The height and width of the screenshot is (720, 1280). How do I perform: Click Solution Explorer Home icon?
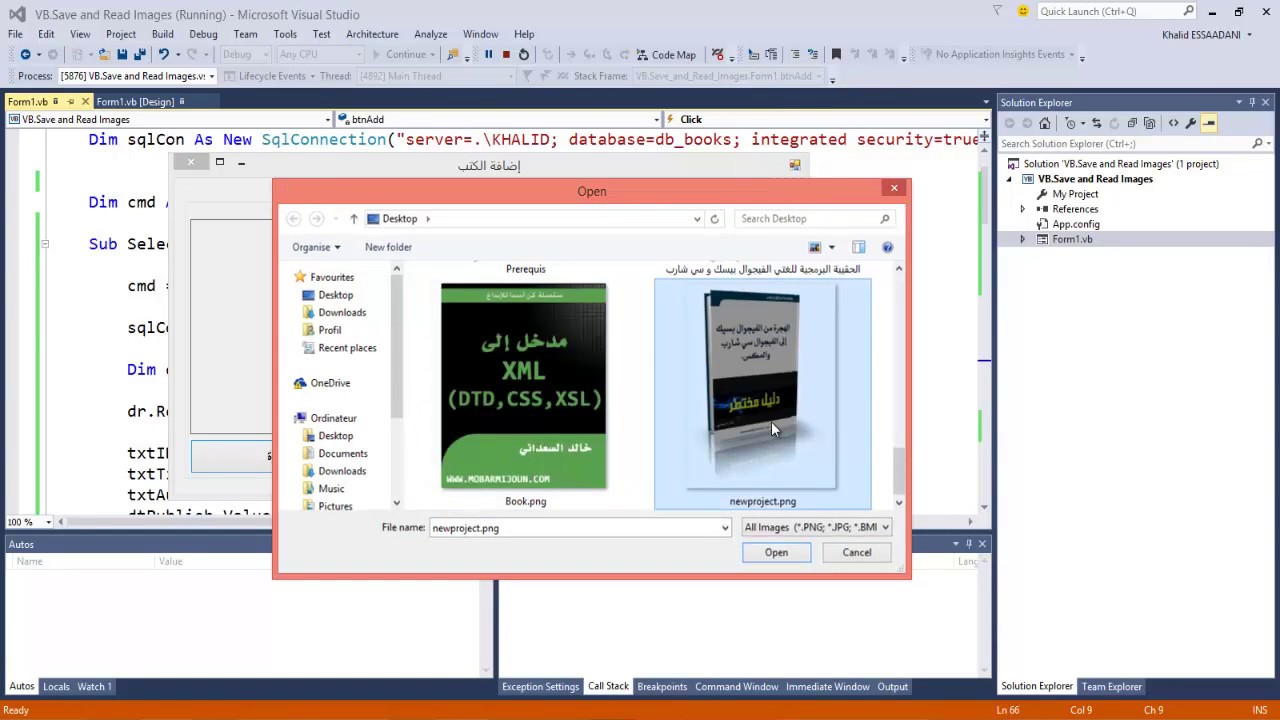(1045, 123)
